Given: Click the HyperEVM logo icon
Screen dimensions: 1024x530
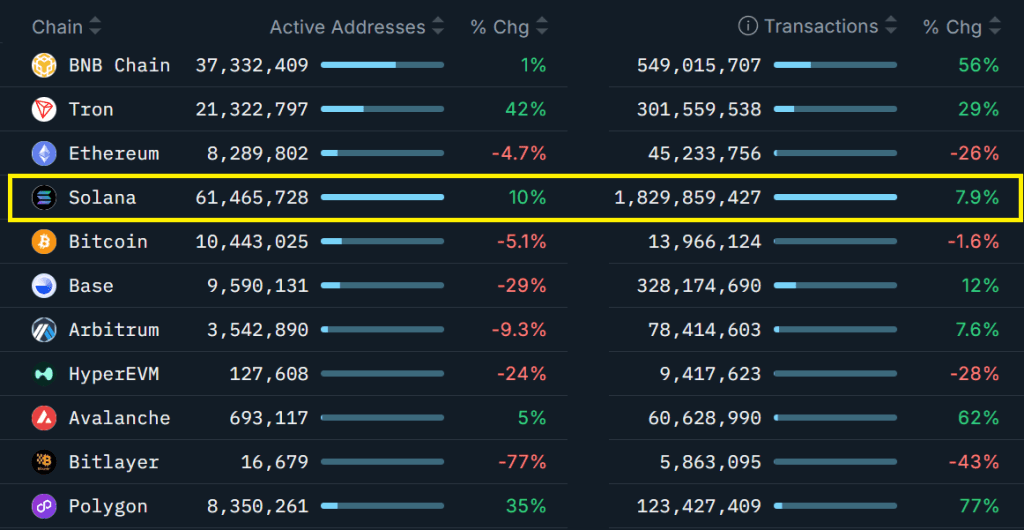Looking at the screenshot, I should [44, 374].
